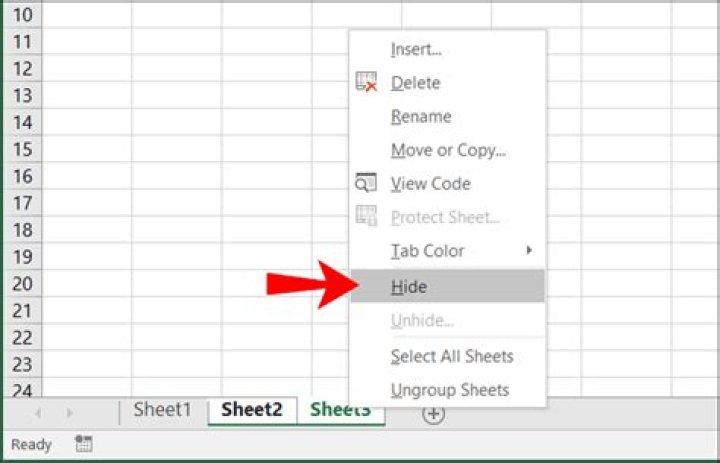Select row 20 header
Viewport: 720px width, 463px height.
click(x=22, y=284)
